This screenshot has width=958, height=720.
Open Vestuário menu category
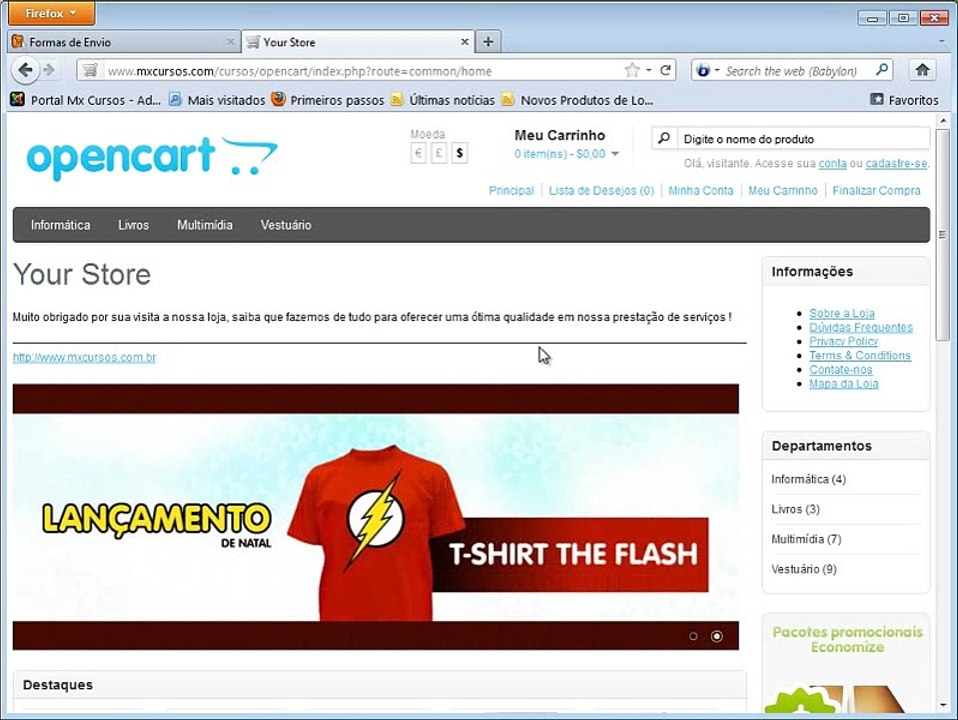tap(286, 225)
